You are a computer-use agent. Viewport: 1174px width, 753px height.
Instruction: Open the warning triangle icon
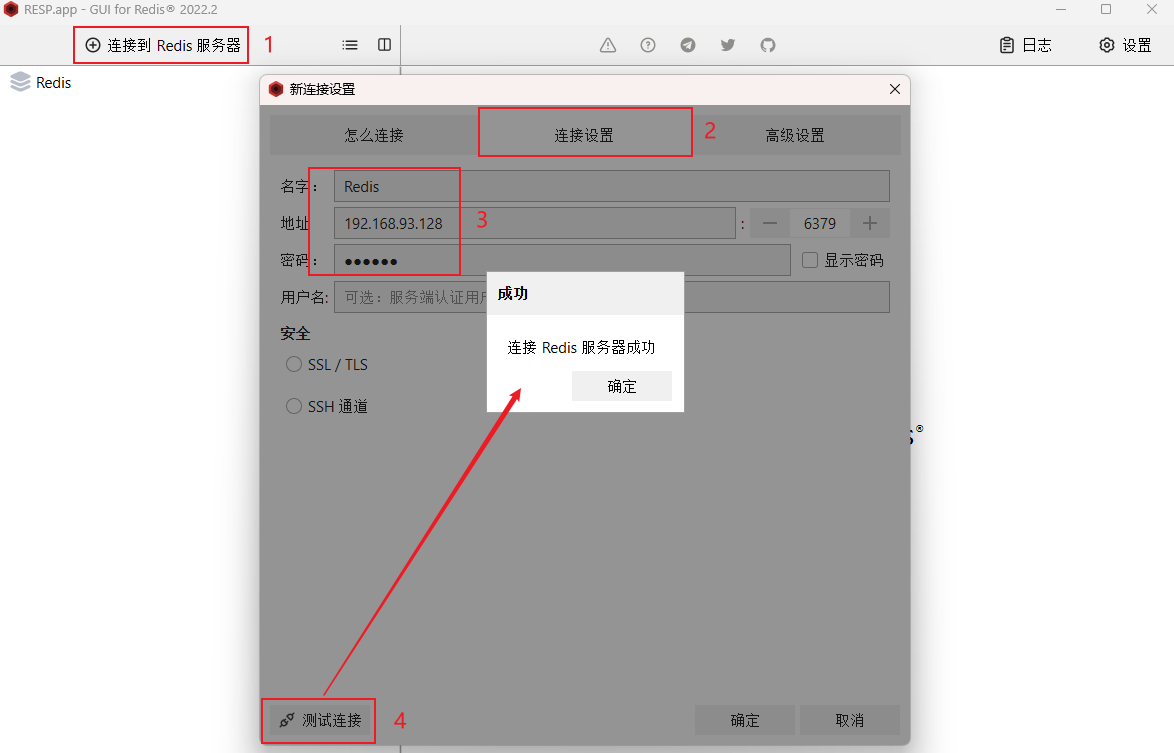tap(608, 45)
